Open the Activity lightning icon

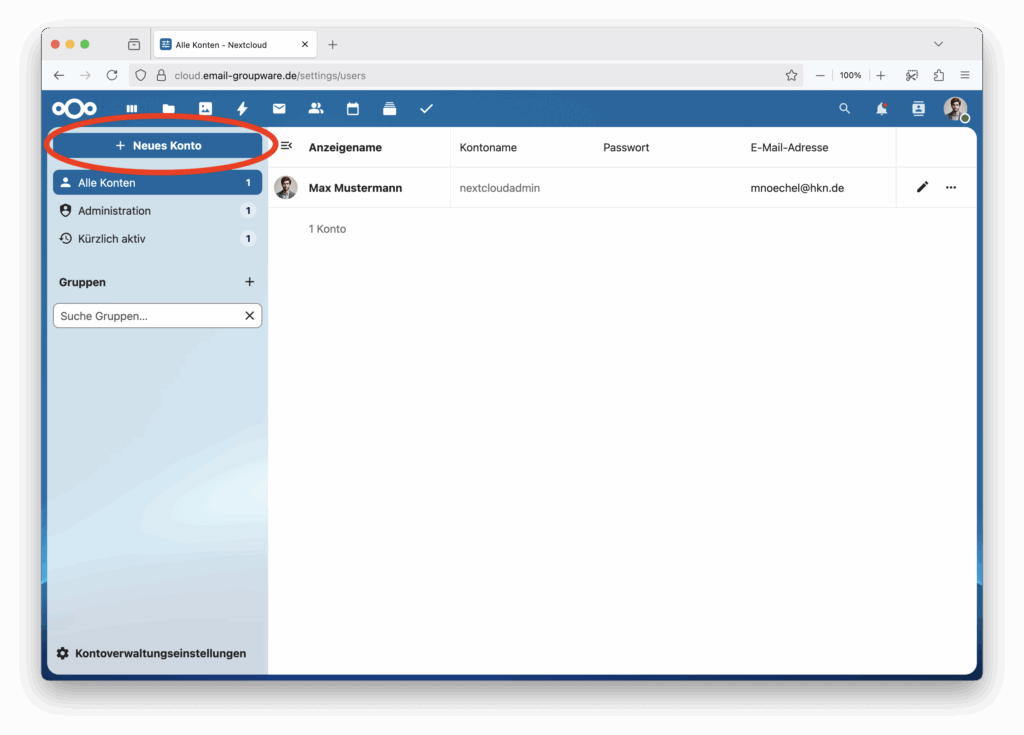click(242, 108)
